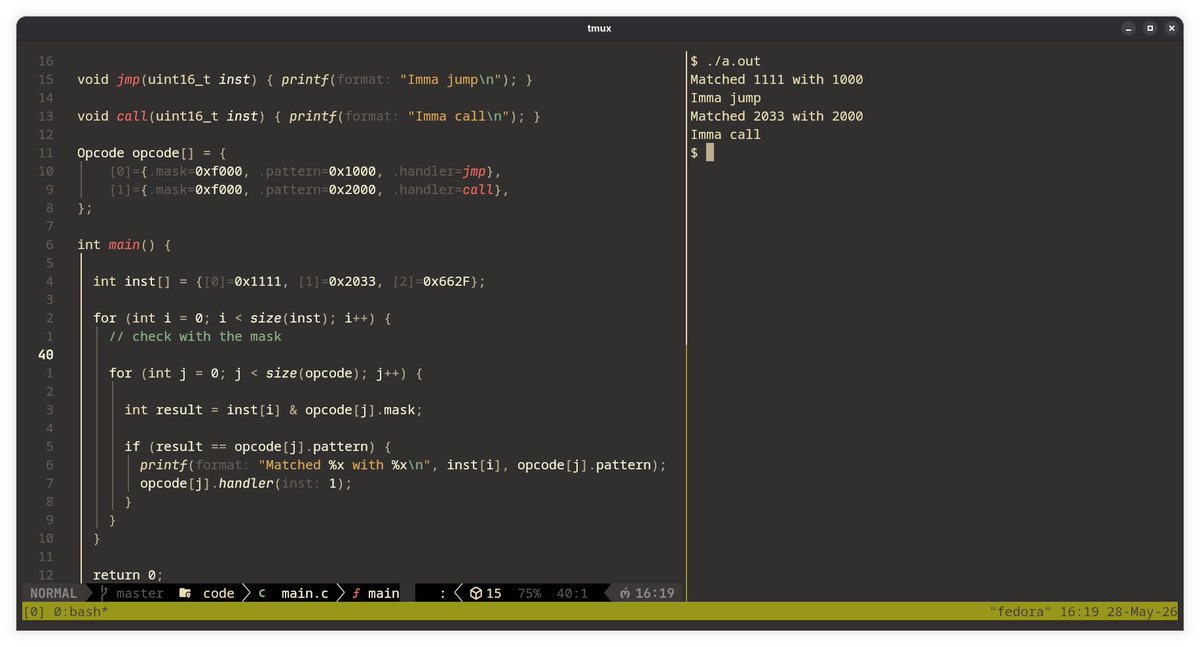Click the current line number 40
This screenshot has width=1200, height=647.
tap(46, 354)
